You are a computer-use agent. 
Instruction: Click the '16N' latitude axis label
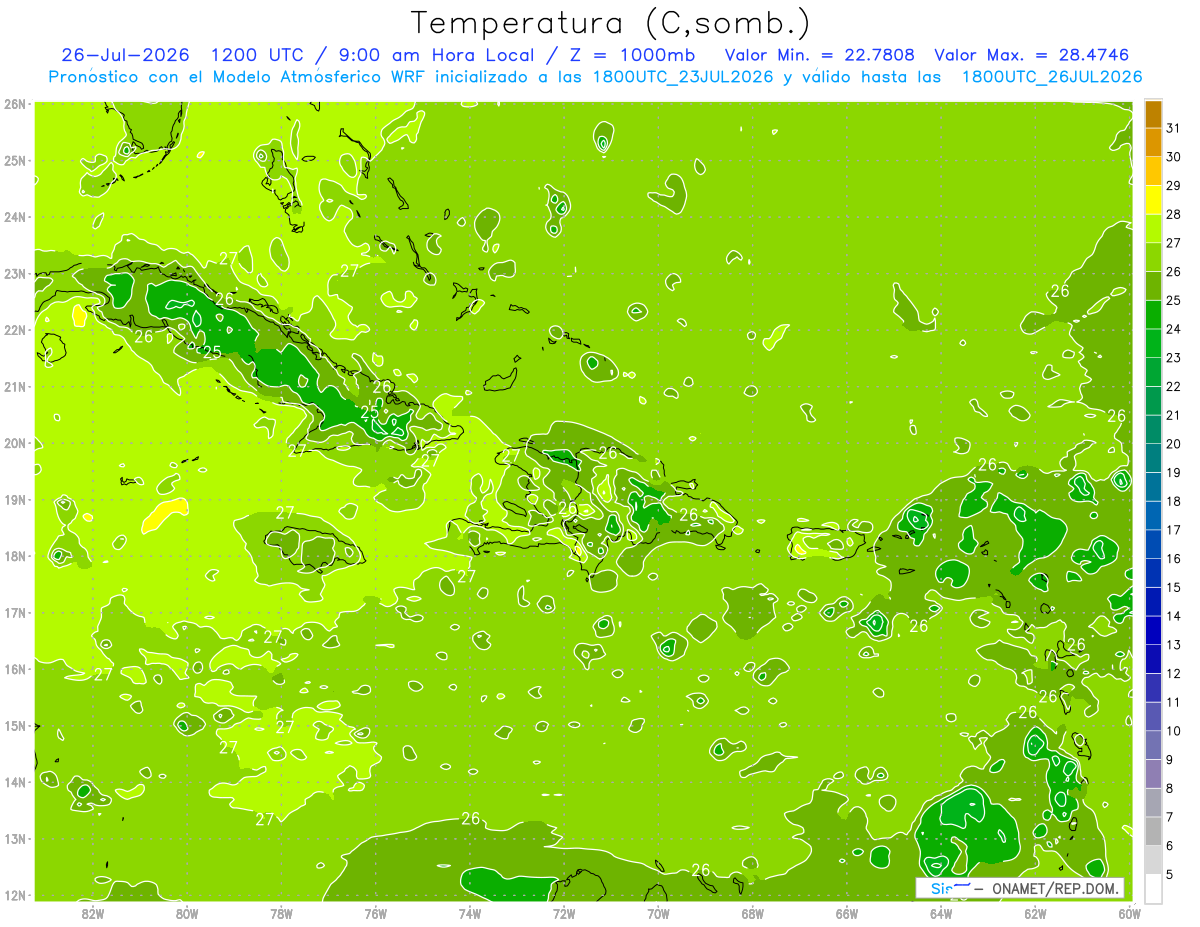coord(14,669)
